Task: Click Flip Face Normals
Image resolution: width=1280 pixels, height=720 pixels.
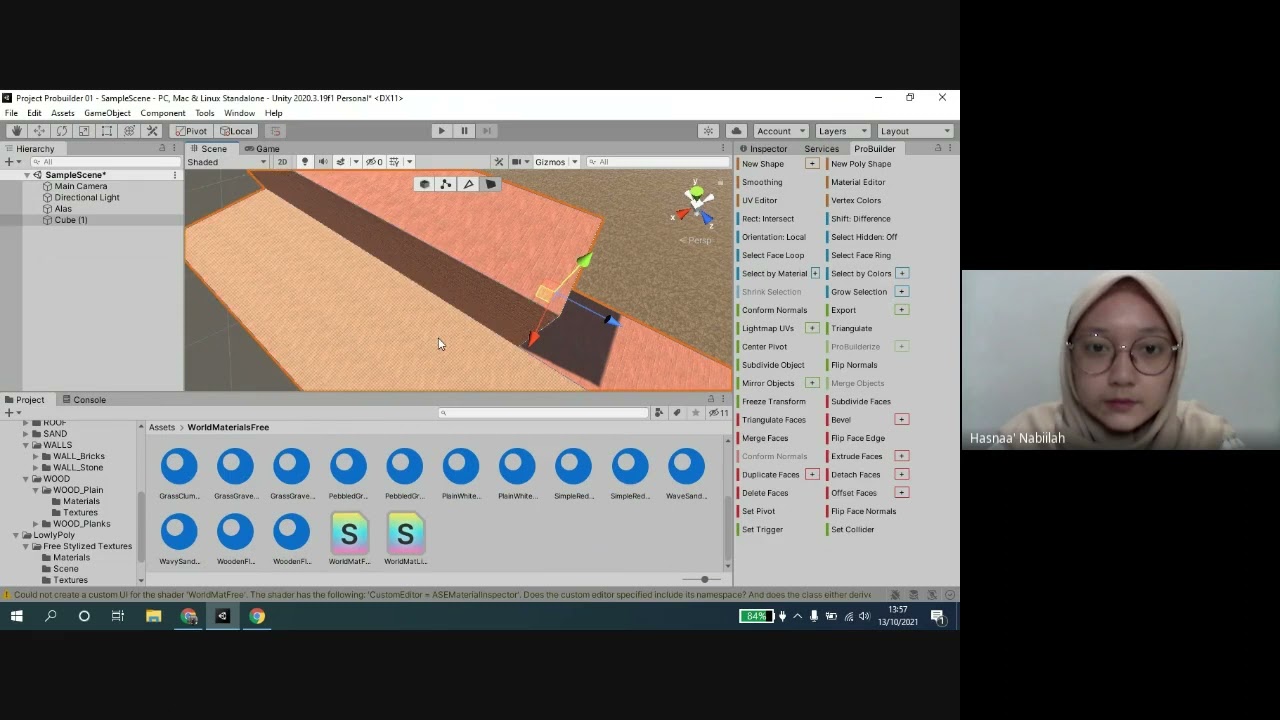Action: (x=864, y=511)
